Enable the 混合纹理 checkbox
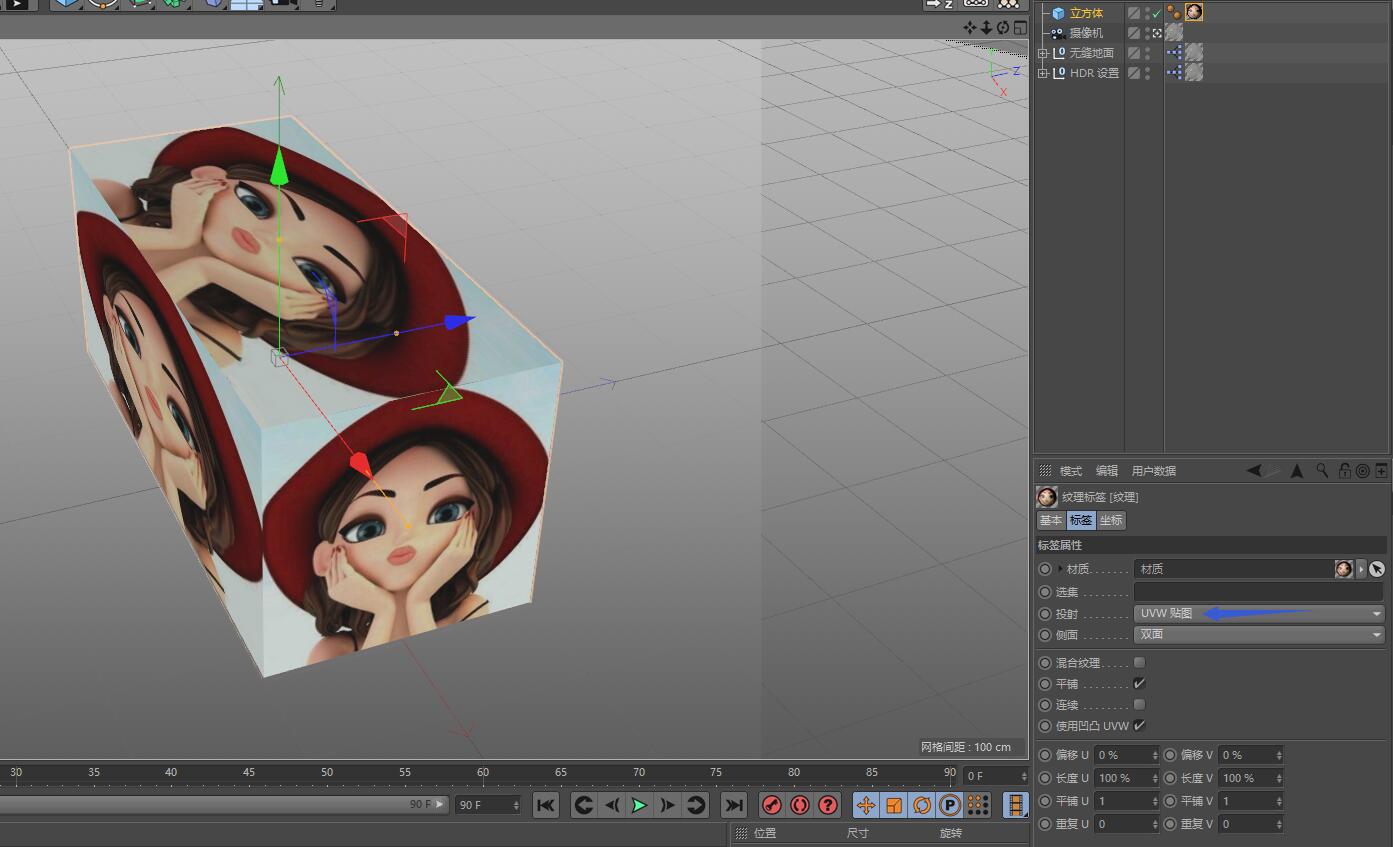1393x847 pixels. pyautogui.click(x=1139, y=662)
